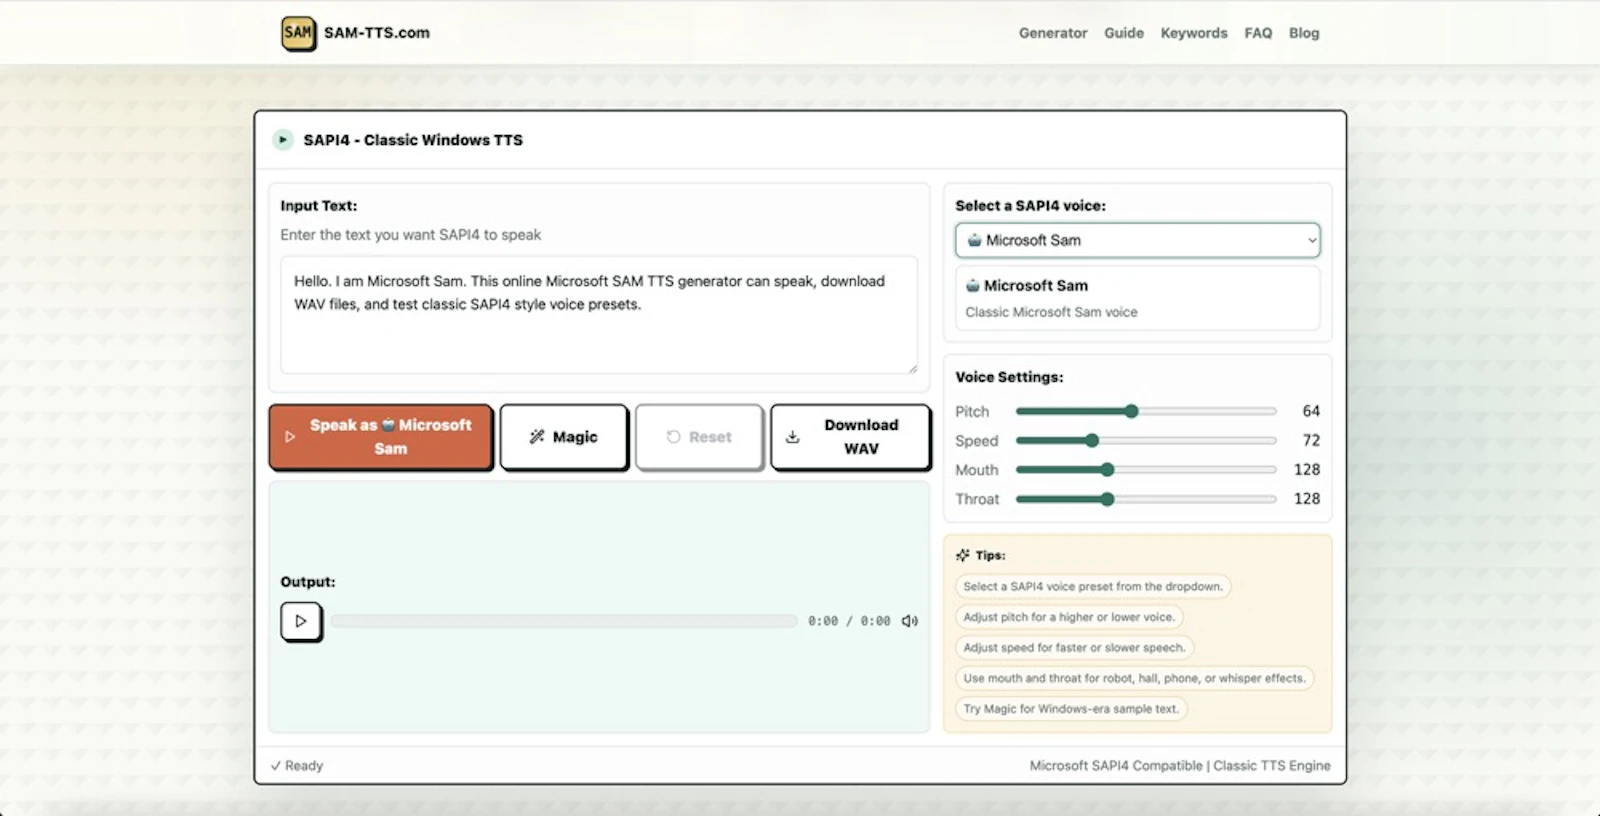This screenshot has height=816, width=1600.
Task: Click the green play icon beside SAPI4 title
Action: coord(283,140)
